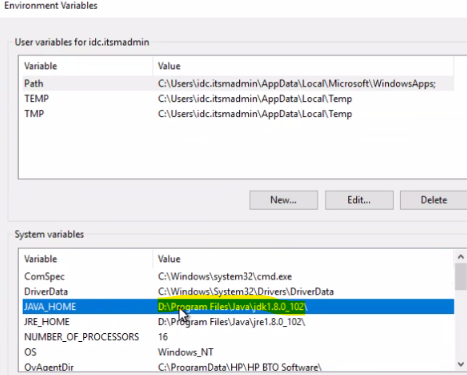This screenshot has width=467, height=375.
Task: Select the OS system variable
Action: pyautogui.click(x=238, y=352)
